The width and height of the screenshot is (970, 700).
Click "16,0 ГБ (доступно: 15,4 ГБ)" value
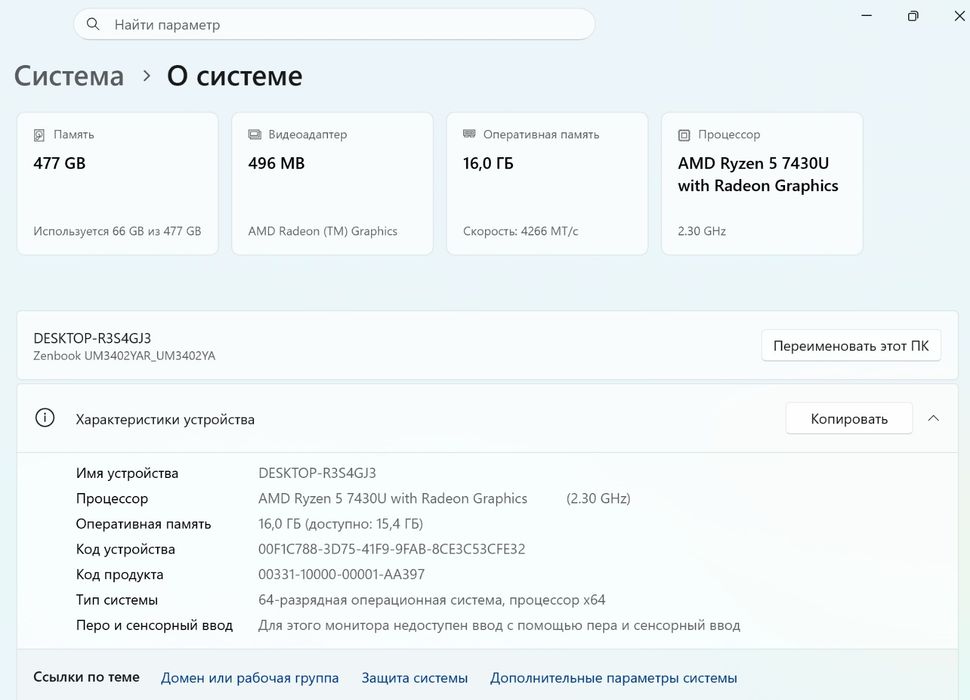tap(341, 524)
